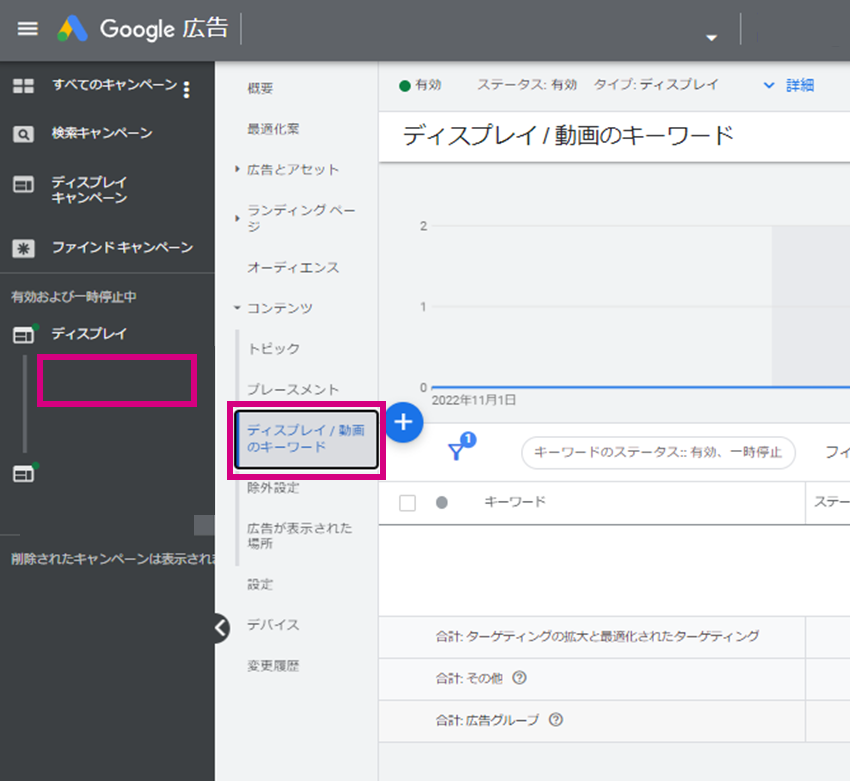Screen dimensions: 850x783
Task: Open the デバイス page
Action: (x=273, y=625)
